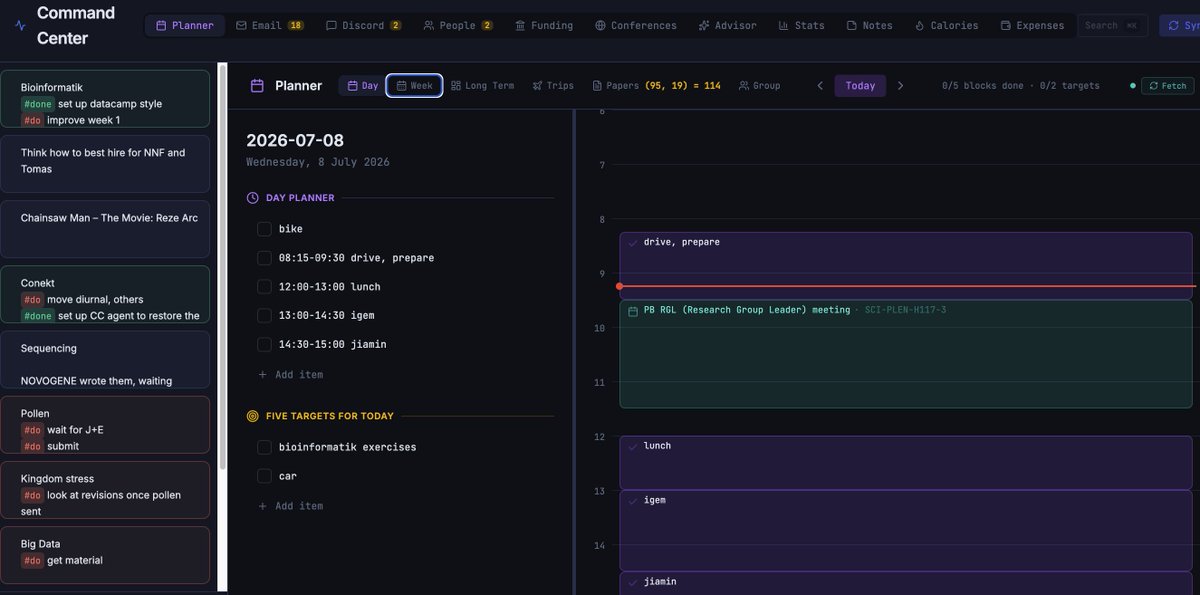1200x595 pixels.
Task: Open the Conekt card
Action: pos(106,294)
